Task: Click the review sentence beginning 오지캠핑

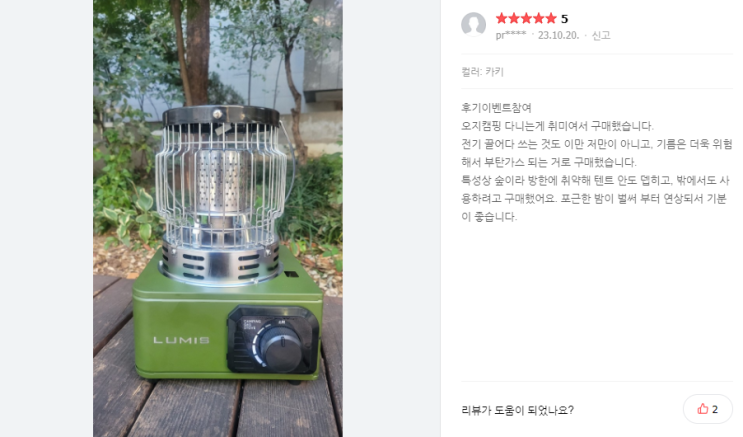Action: 557,126
